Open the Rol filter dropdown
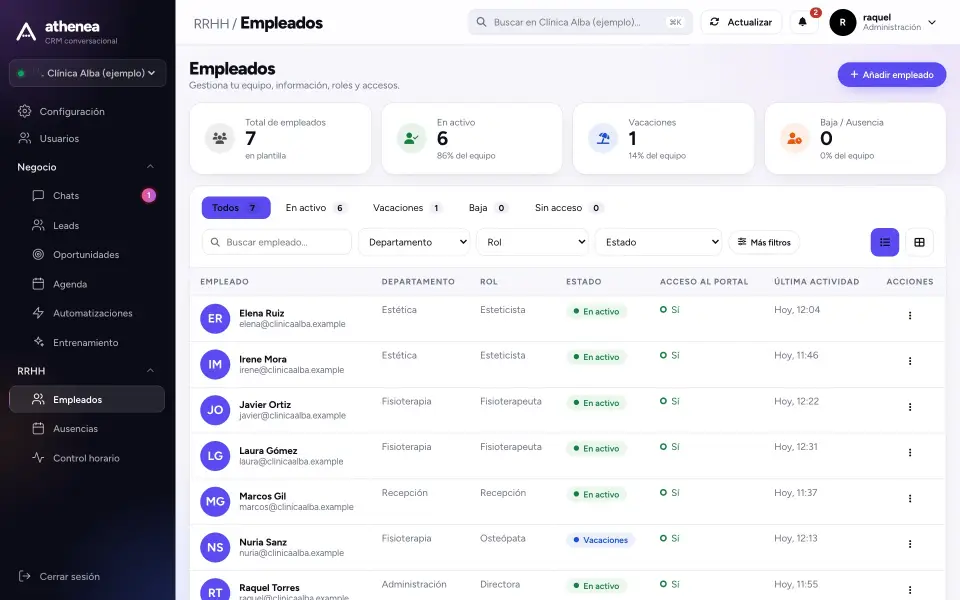960x600 pixels. (x=532, y=242)
